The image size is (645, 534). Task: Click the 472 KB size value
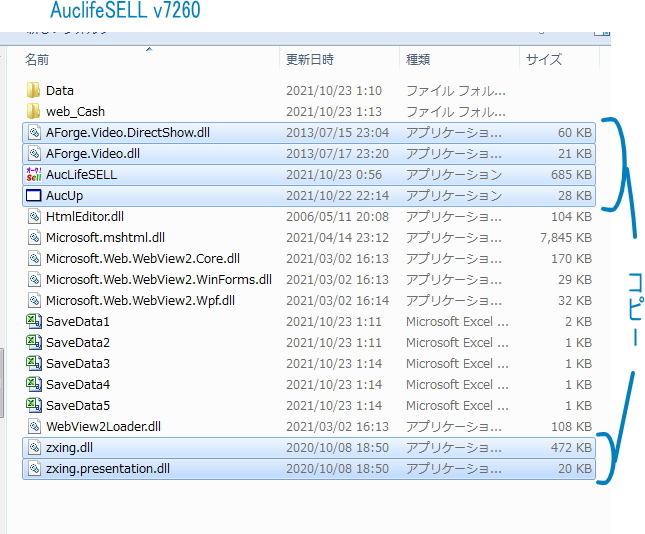571,447
